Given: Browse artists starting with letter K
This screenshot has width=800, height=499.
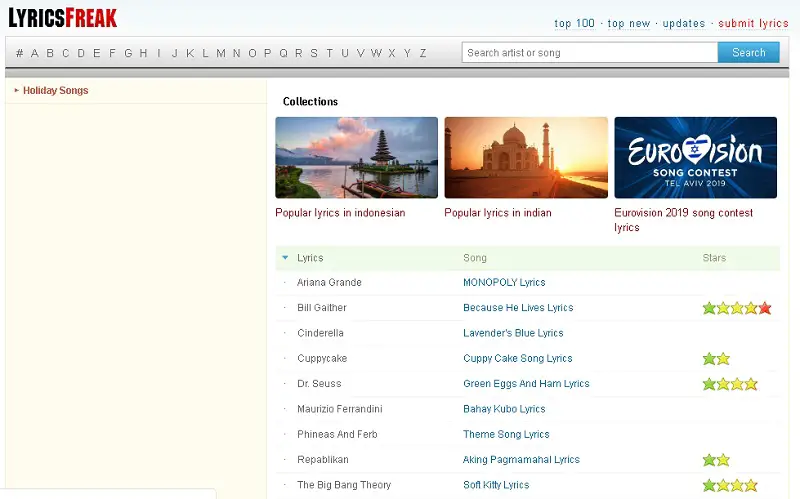Looking at the screenshot, I should point(190,53).
